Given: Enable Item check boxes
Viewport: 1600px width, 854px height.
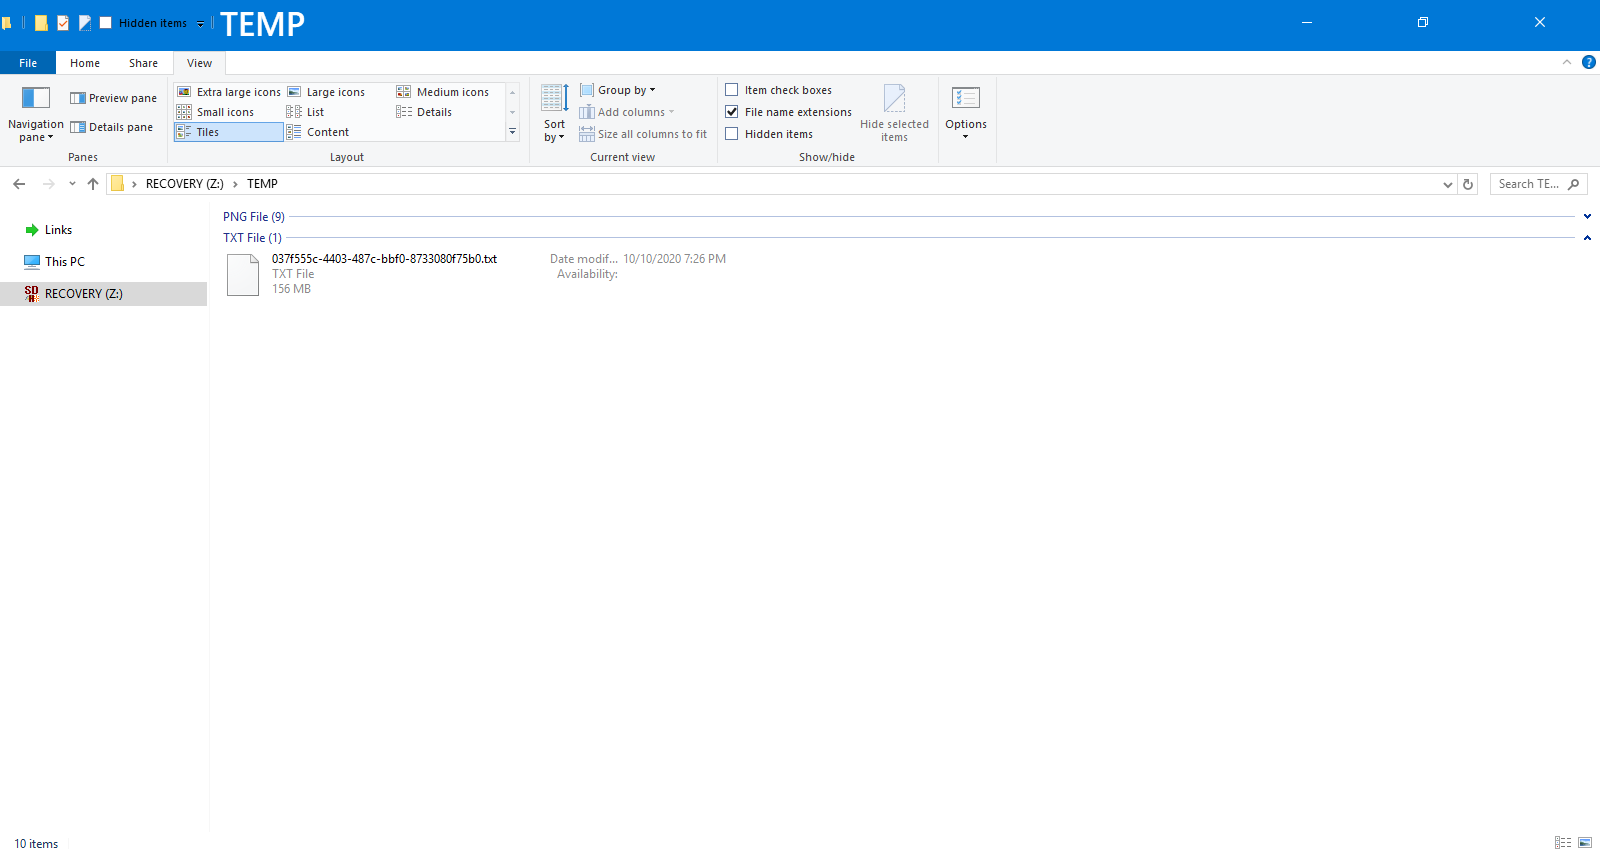Looking at the screenshot, I should 778,90.
